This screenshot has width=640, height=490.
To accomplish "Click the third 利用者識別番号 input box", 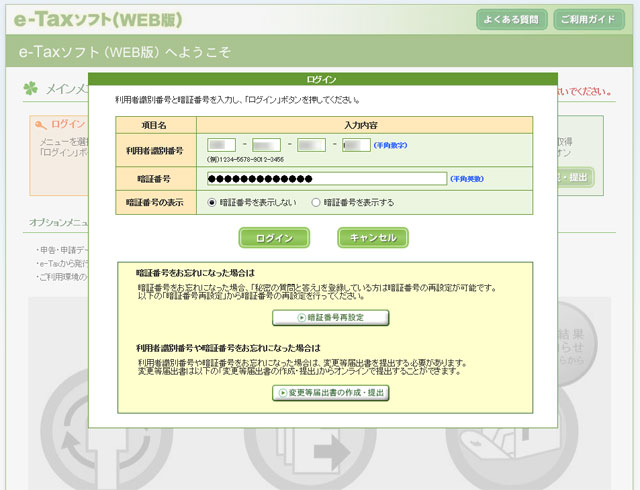I will pyautogui.click(x=311, y=146).
